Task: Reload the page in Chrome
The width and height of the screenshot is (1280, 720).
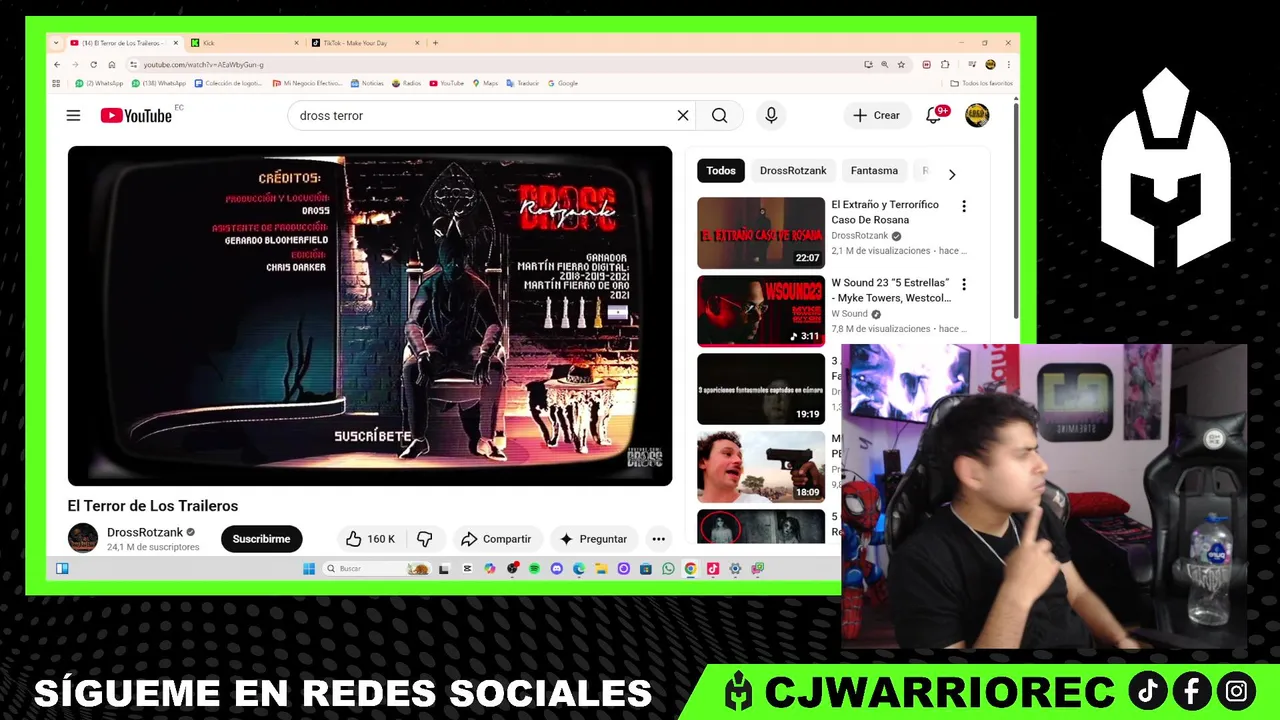Action: coord(93,65)
